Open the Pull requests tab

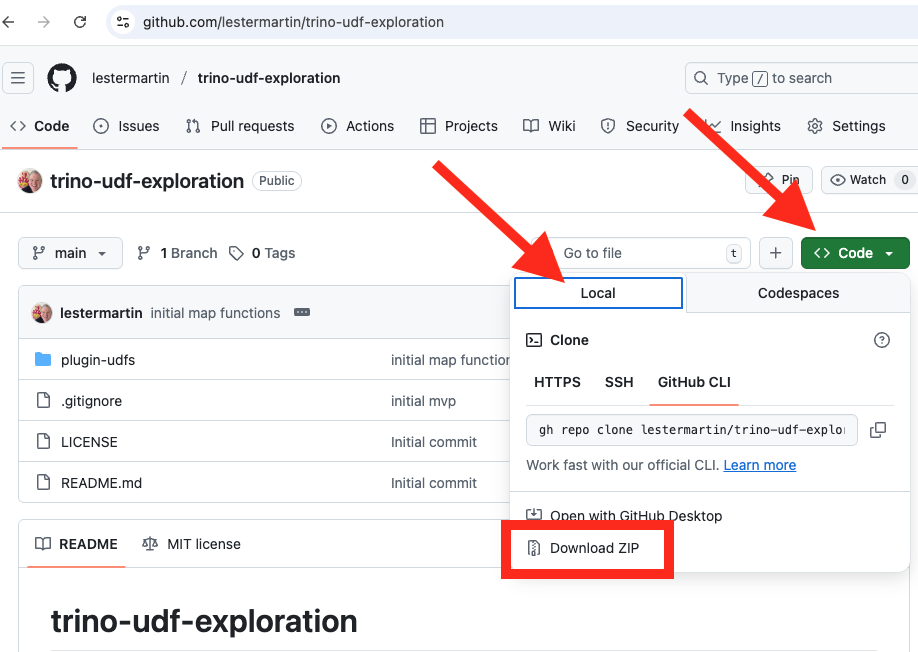point(240,126)
